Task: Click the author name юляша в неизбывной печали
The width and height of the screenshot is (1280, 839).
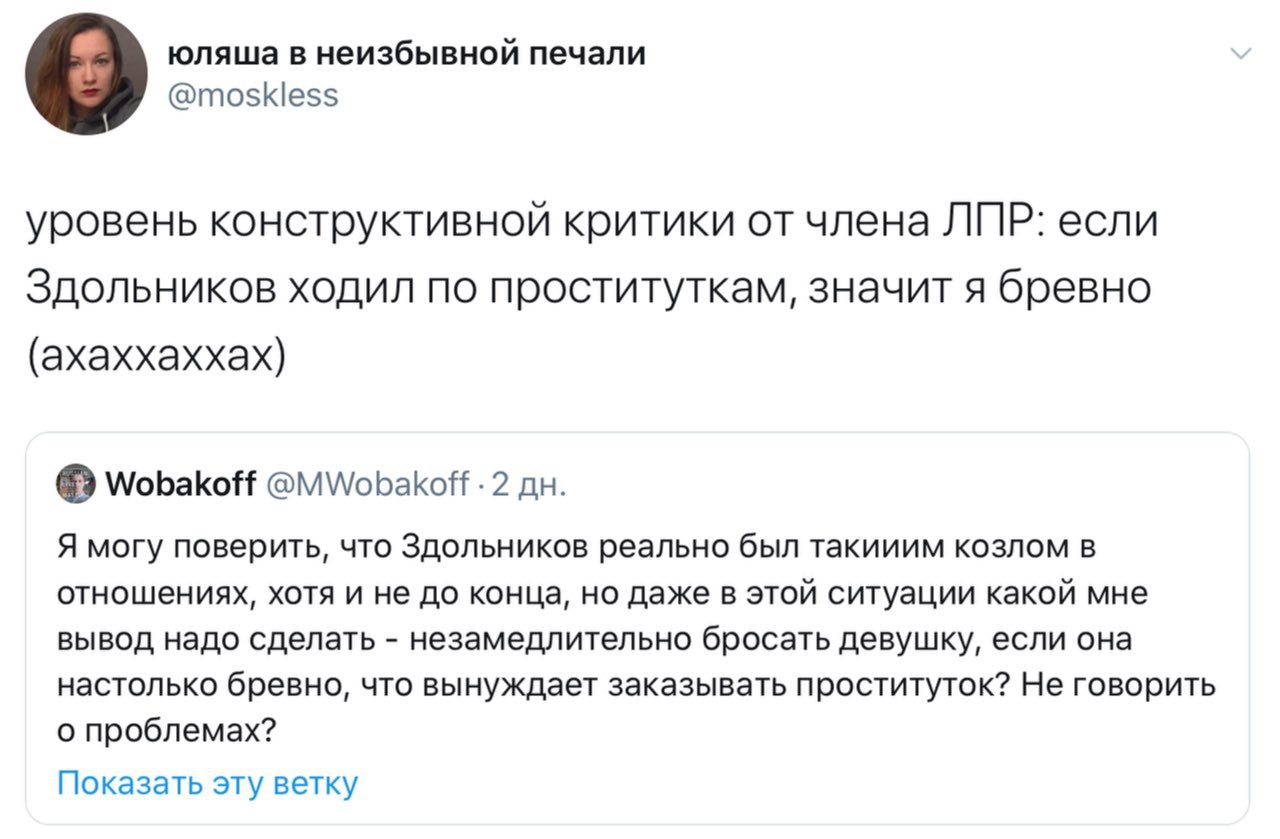Action: pos(404,52)
